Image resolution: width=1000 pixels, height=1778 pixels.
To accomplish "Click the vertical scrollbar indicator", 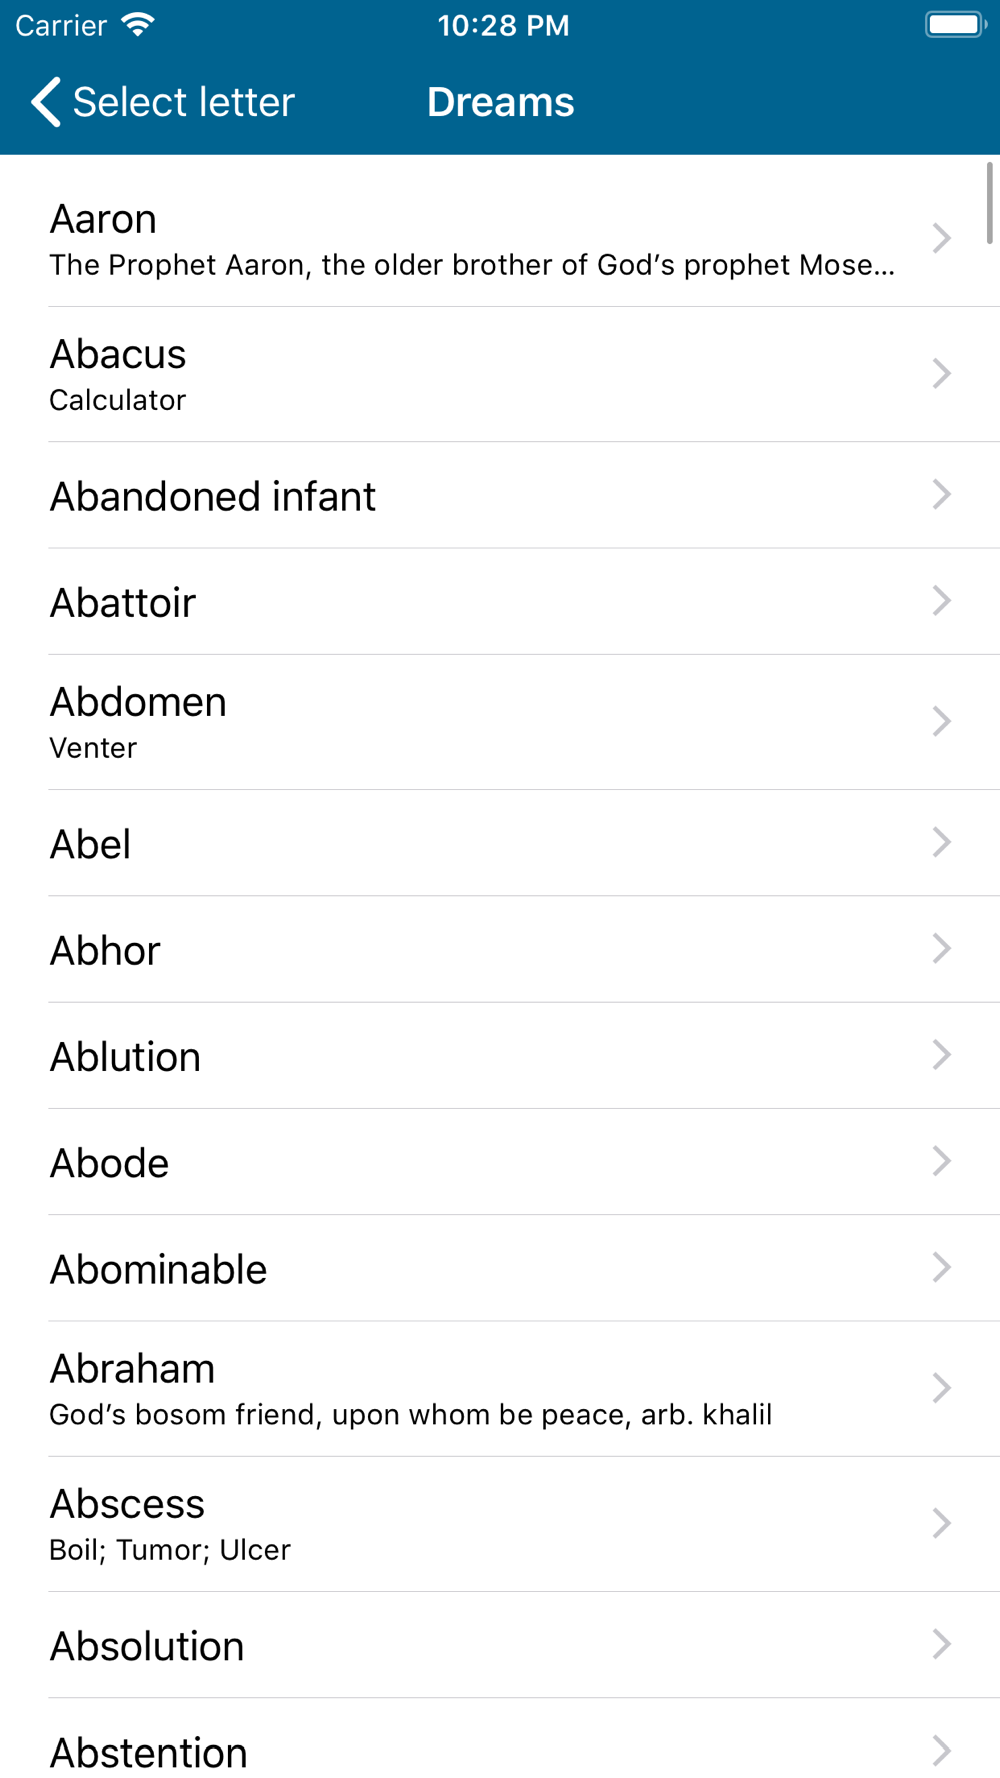I will pos(989,203).
